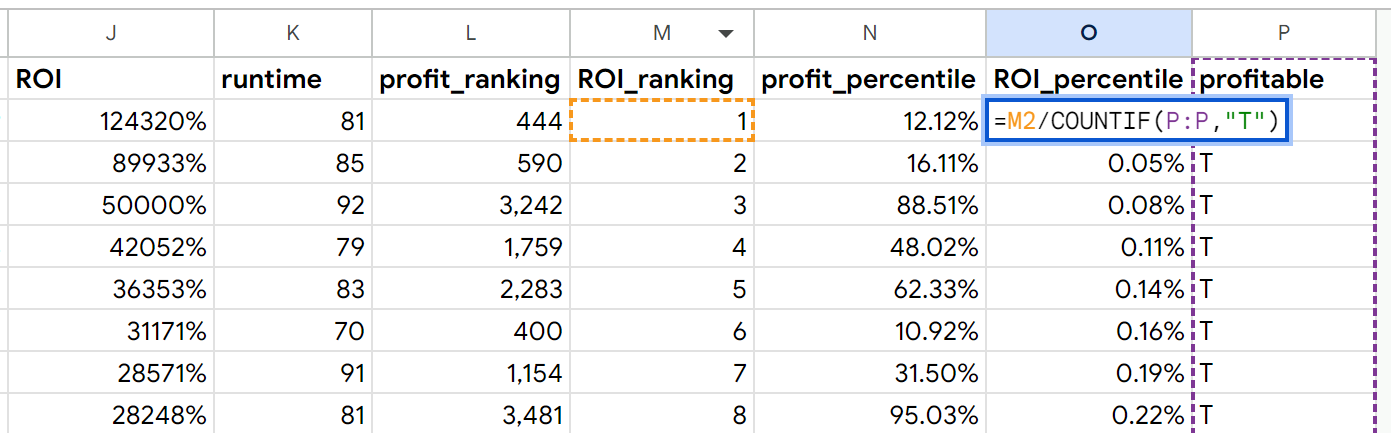Select ROI_ranking cell with value 8
Image resolution: width=1391 pixels, height=433 pixels.
(662, 414)
